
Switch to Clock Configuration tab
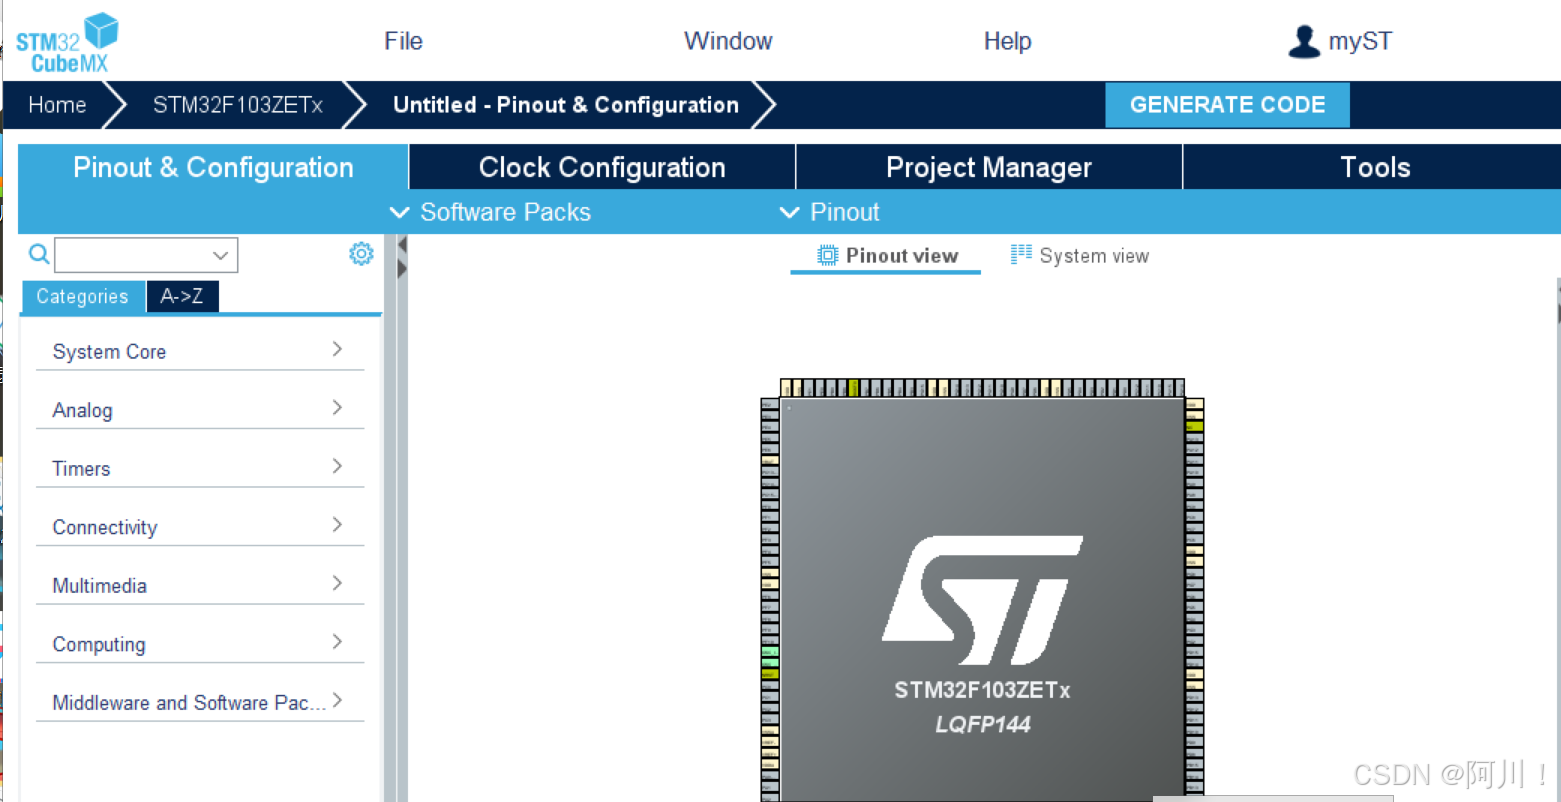(x=602, y=167)
